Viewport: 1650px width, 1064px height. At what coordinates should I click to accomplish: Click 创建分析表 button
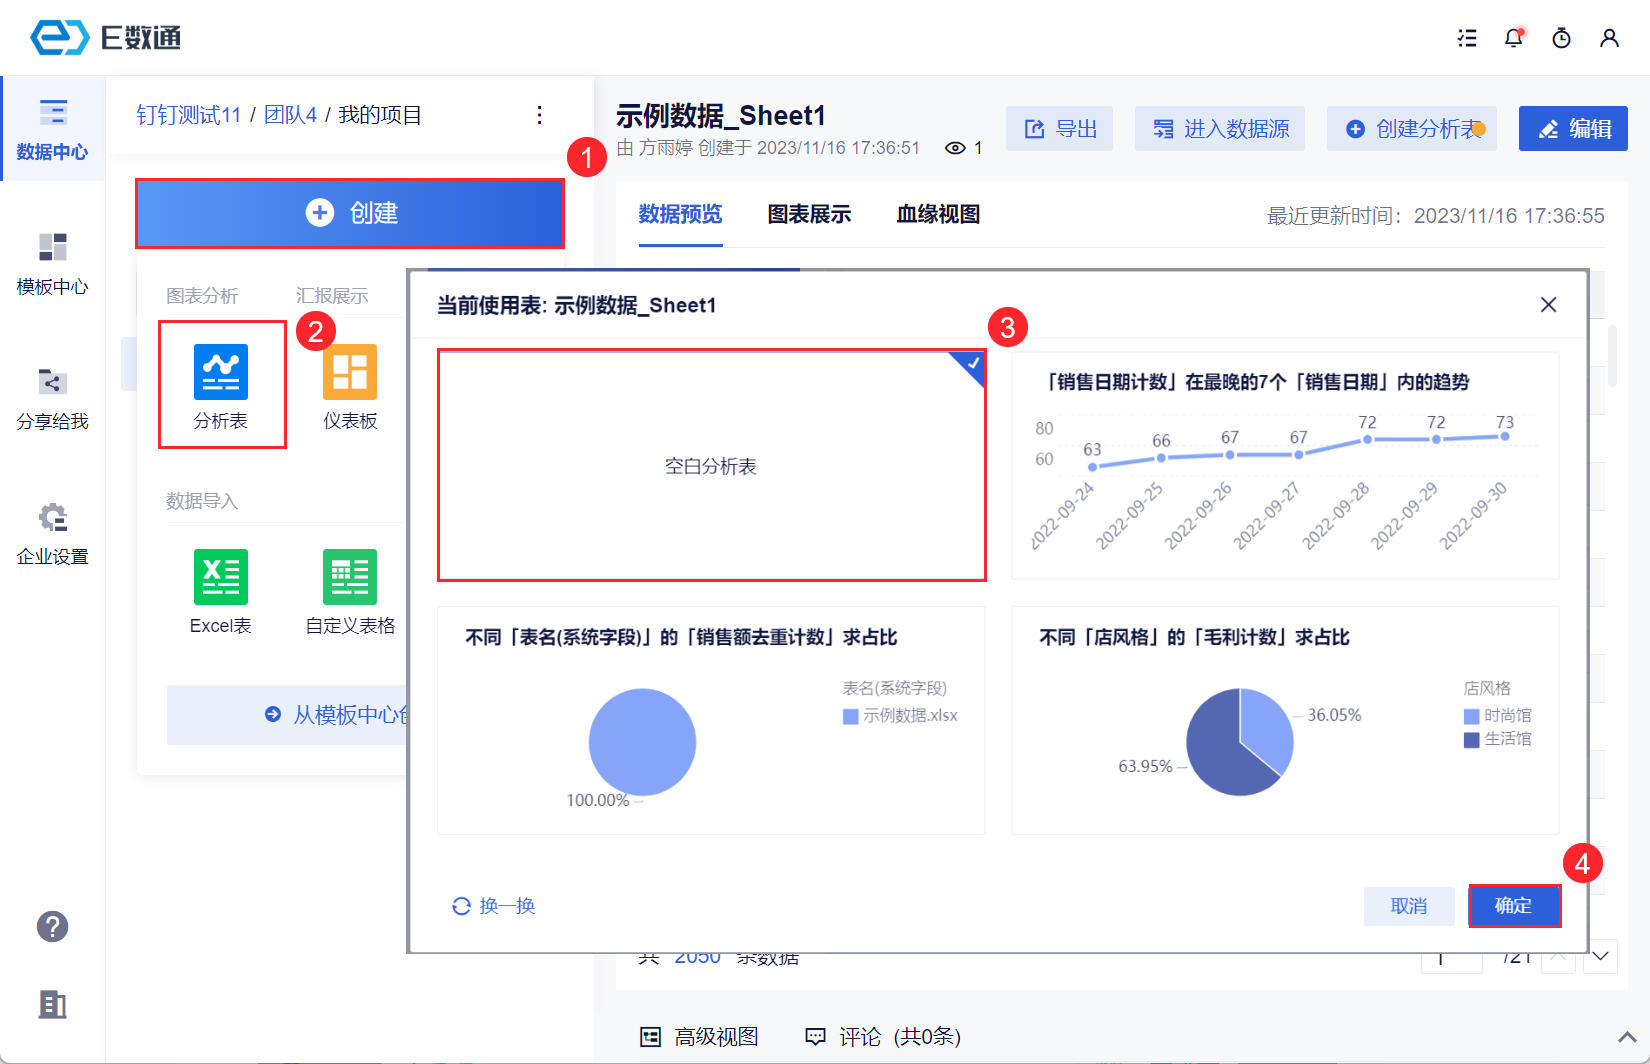(1412, 129)
